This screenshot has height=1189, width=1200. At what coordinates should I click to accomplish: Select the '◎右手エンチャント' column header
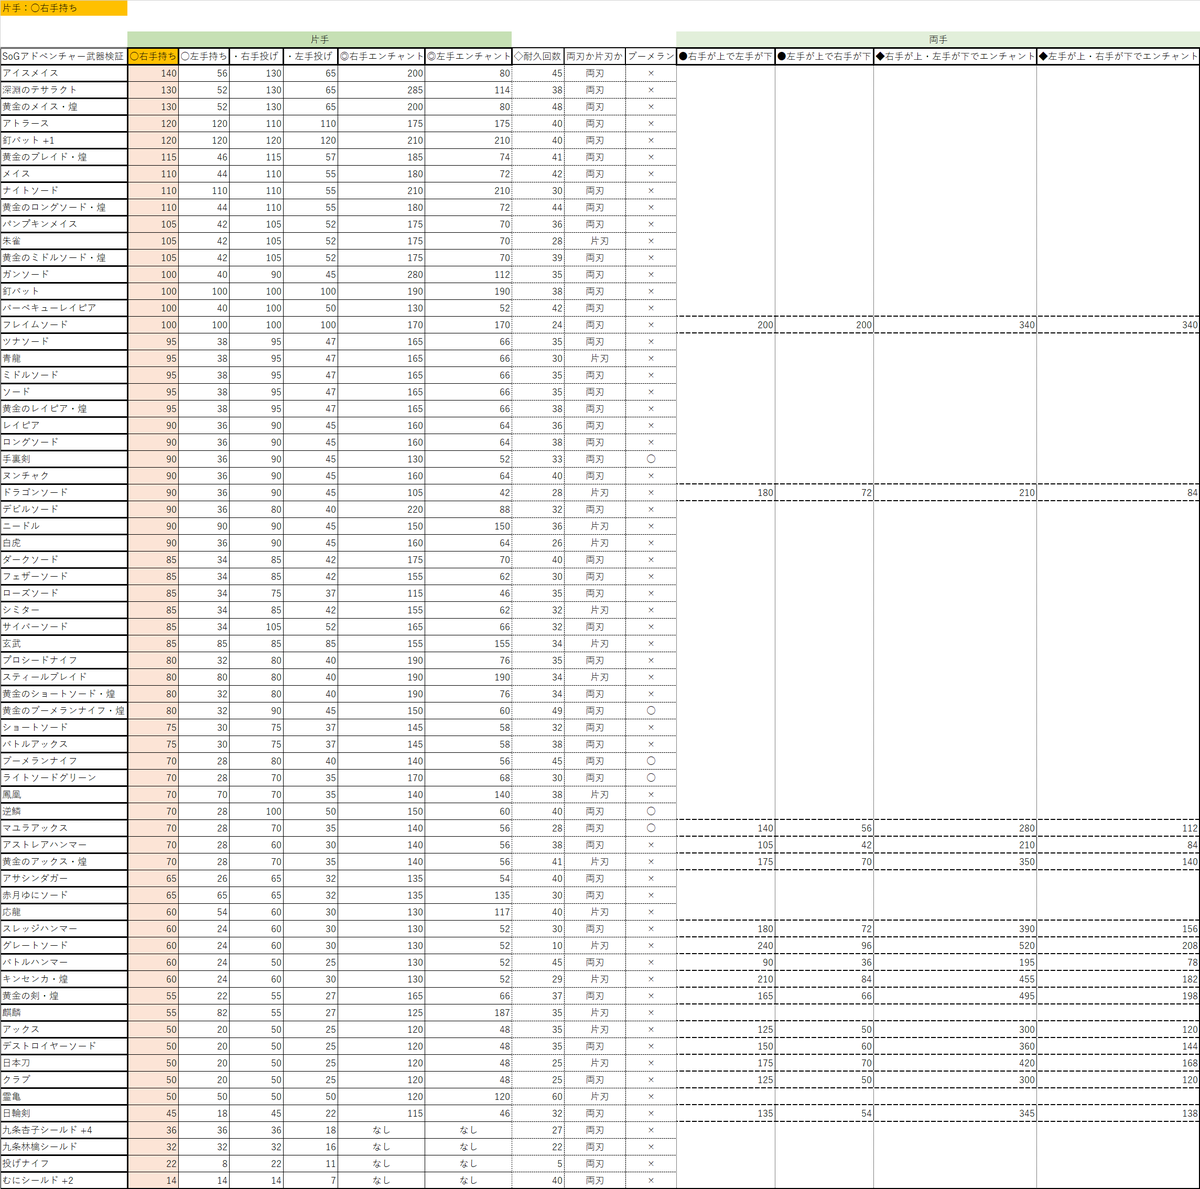pyautogui.click(x=382, y=56)
